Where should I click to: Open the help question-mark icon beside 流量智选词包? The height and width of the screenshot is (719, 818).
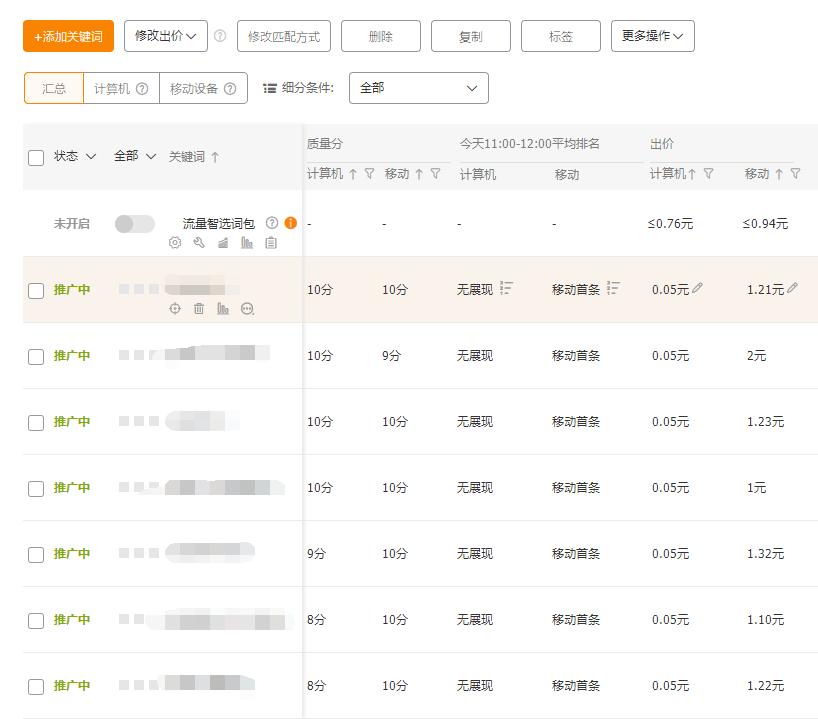272,224
